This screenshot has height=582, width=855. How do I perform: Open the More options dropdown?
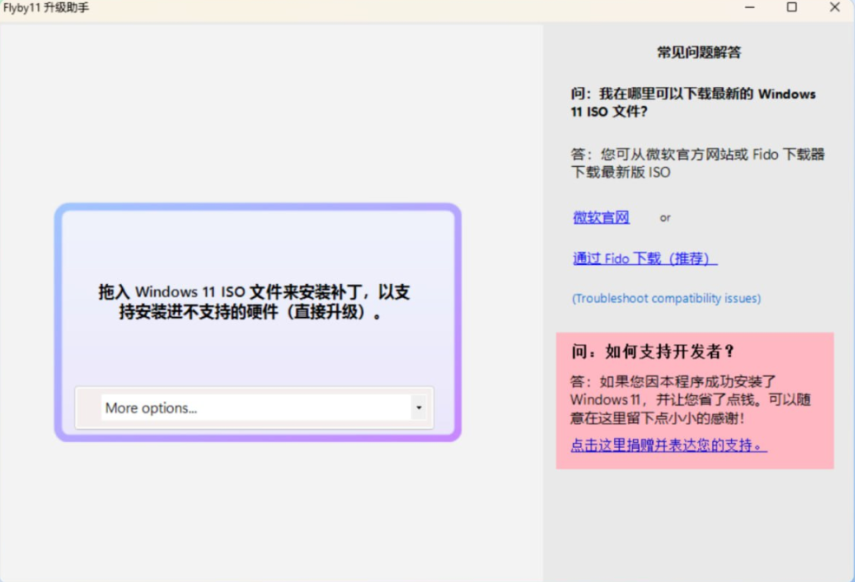[x=263, y=407]
